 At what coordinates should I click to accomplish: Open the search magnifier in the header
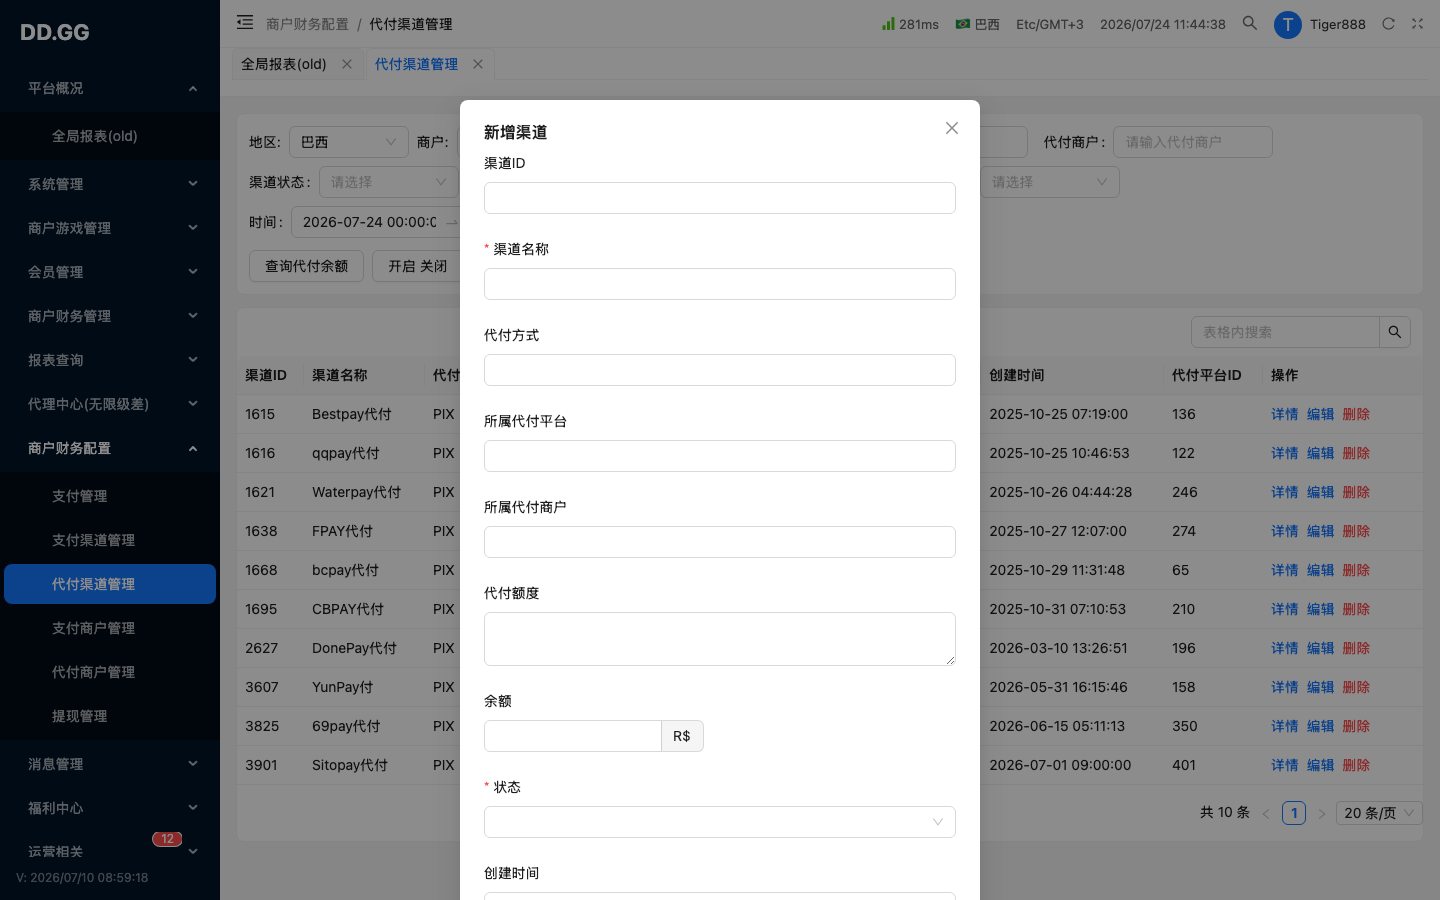(x=1249, y=23)
